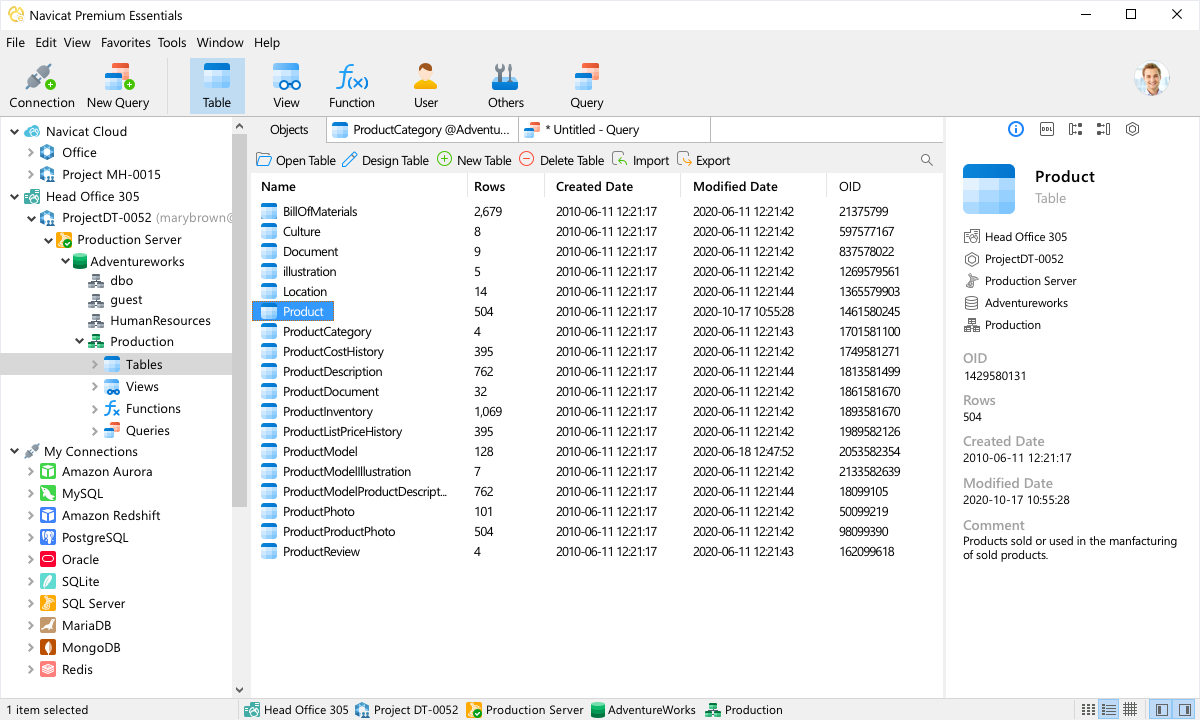Select the Queries tree node

pyautogui.click(x=147, y=431)
